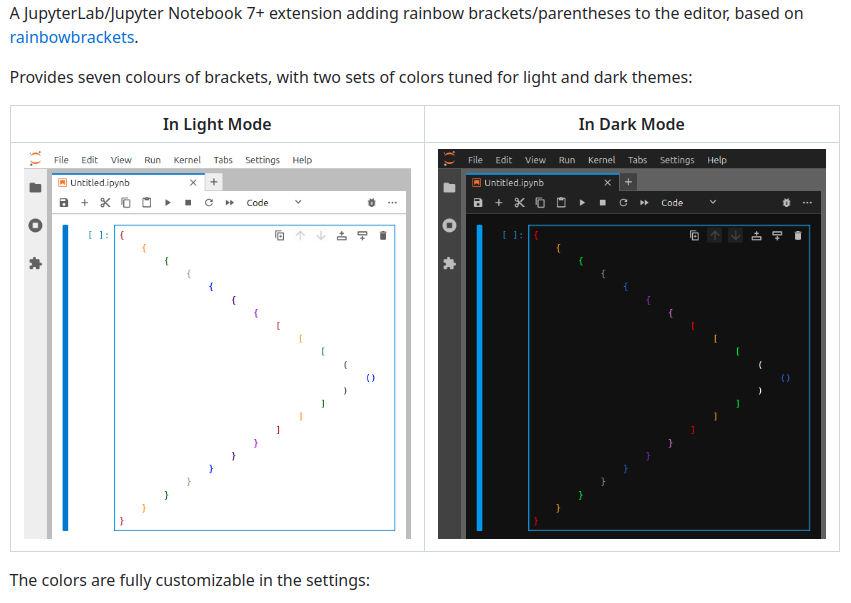Restart kernel icon in light mode toolbar

[x=209, y=202]
